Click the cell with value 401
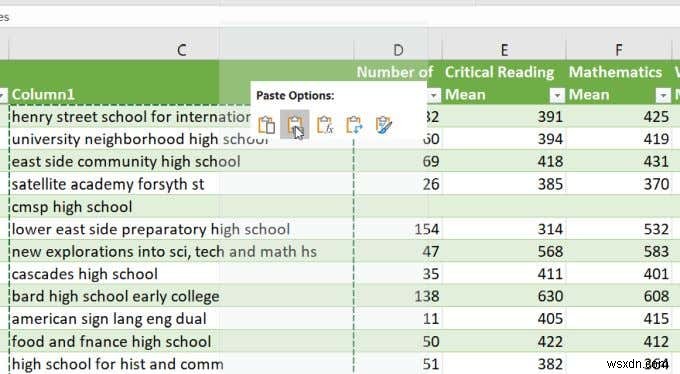The image size is (680, 374). (619, 274)
